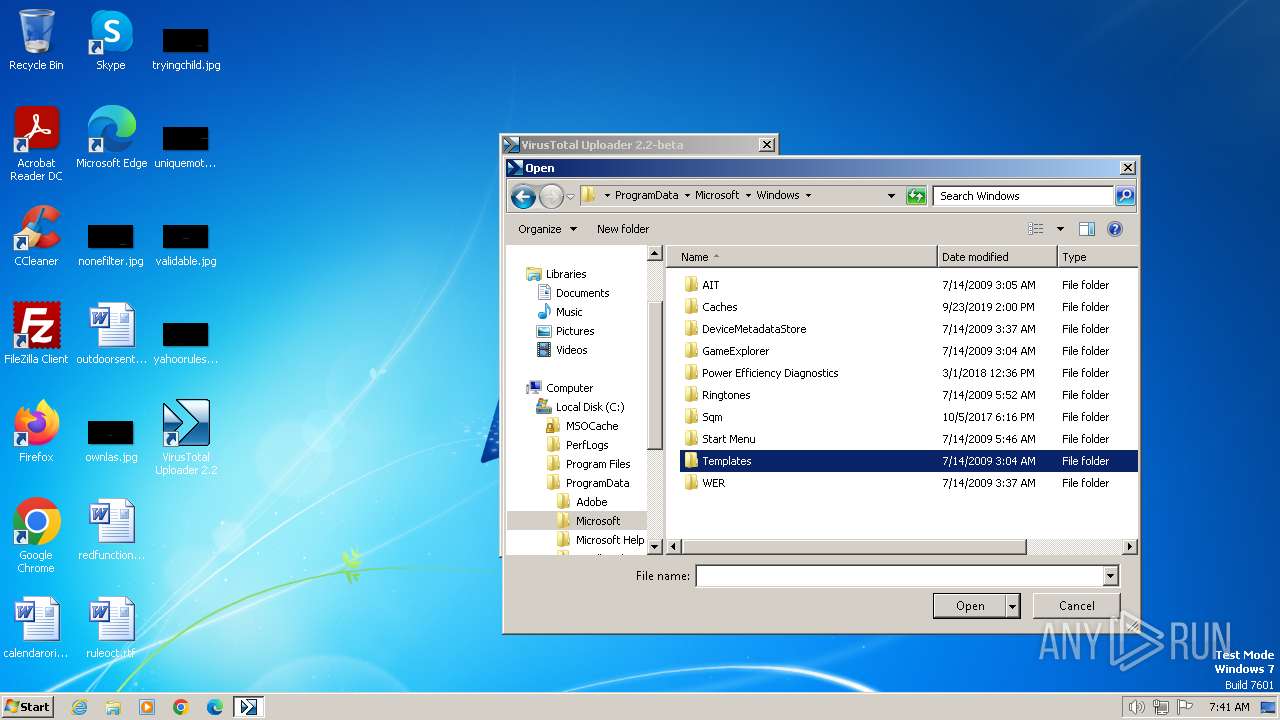Select nonefilter.jpg desktop file
The width and height of the screenshot is (1280, 720).
tap(111, 244)
